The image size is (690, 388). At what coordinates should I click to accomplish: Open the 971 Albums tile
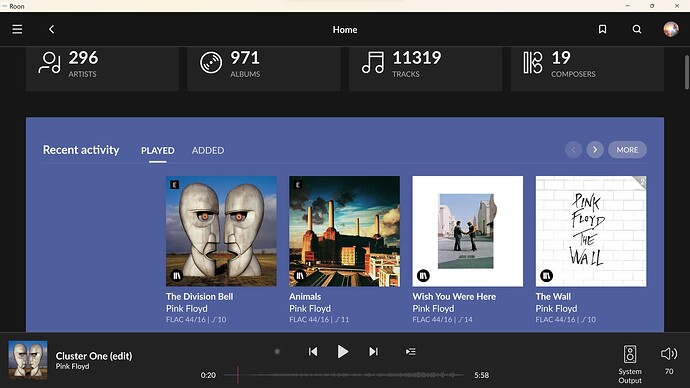click(x=264, y=68)
